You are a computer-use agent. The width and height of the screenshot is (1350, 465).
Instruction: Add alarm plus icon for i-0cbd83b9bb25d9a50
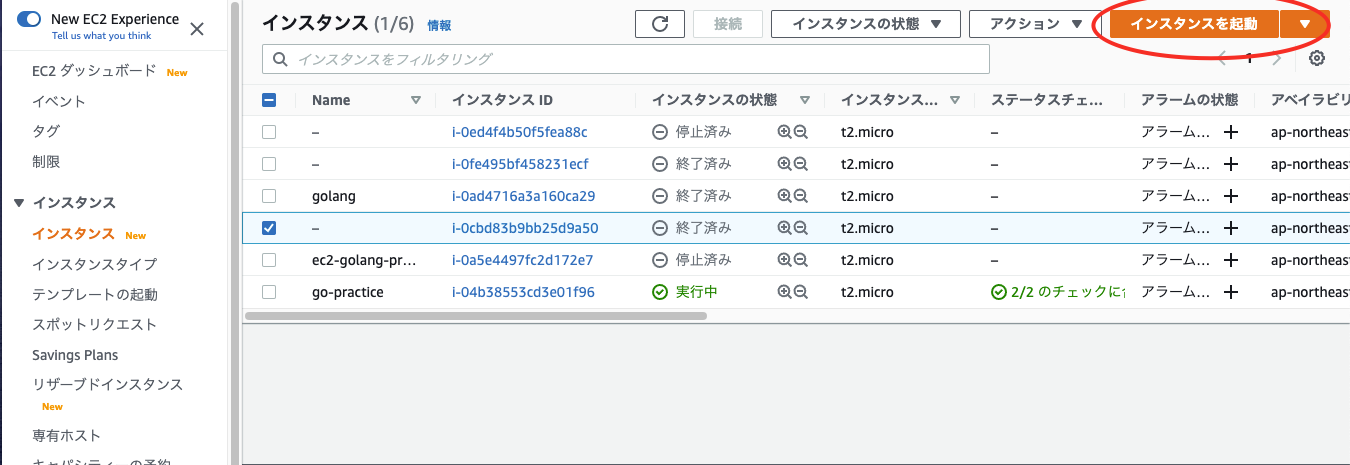click(1231, 228)
